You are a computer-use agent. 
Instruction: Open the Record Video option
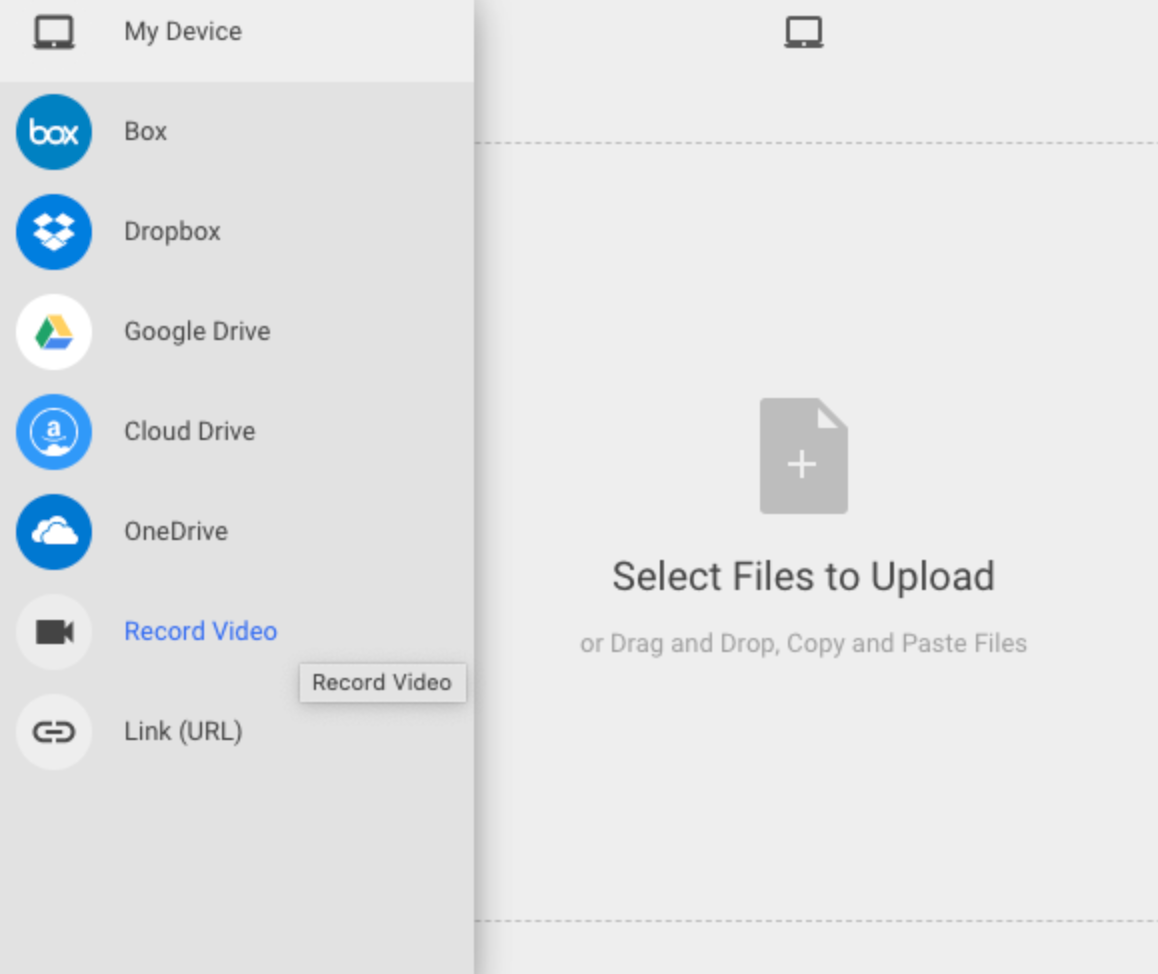click(200, 631)
